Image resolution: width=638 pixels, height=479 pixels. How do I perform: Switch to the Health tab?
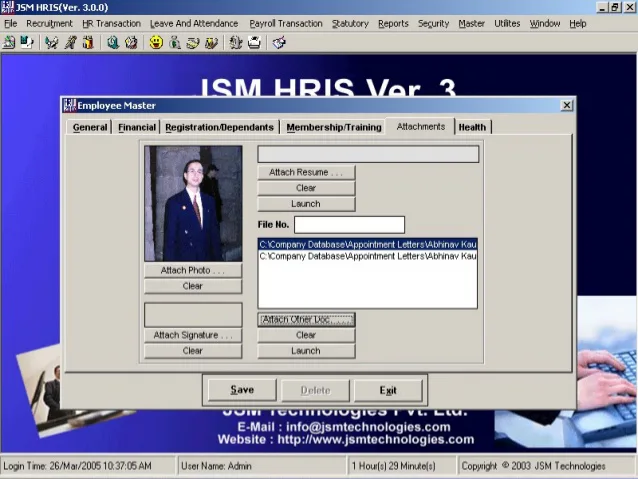pyautogui.click(x=472, y=127)
